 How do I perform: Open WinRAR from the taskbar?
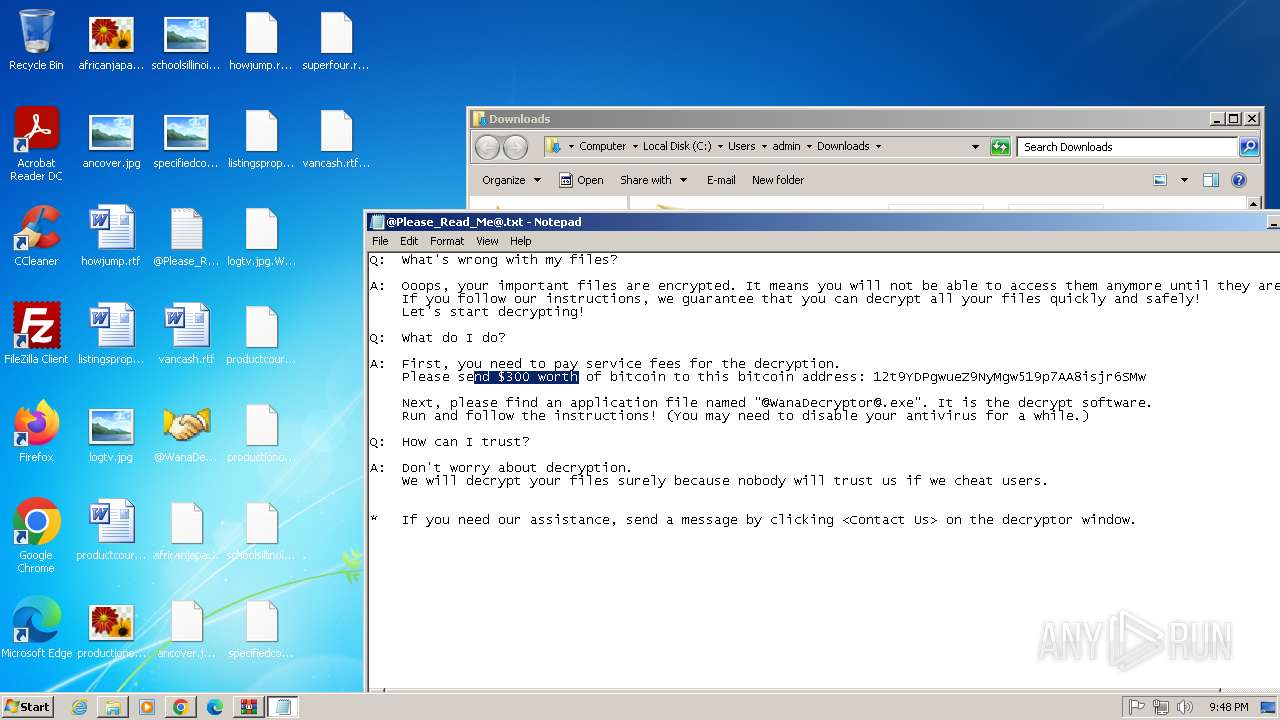click(249, 707)
